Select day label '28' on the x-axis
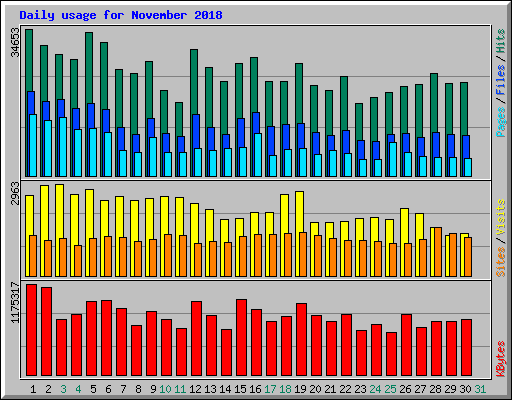512x400 pixels. [x=435, y=389]
